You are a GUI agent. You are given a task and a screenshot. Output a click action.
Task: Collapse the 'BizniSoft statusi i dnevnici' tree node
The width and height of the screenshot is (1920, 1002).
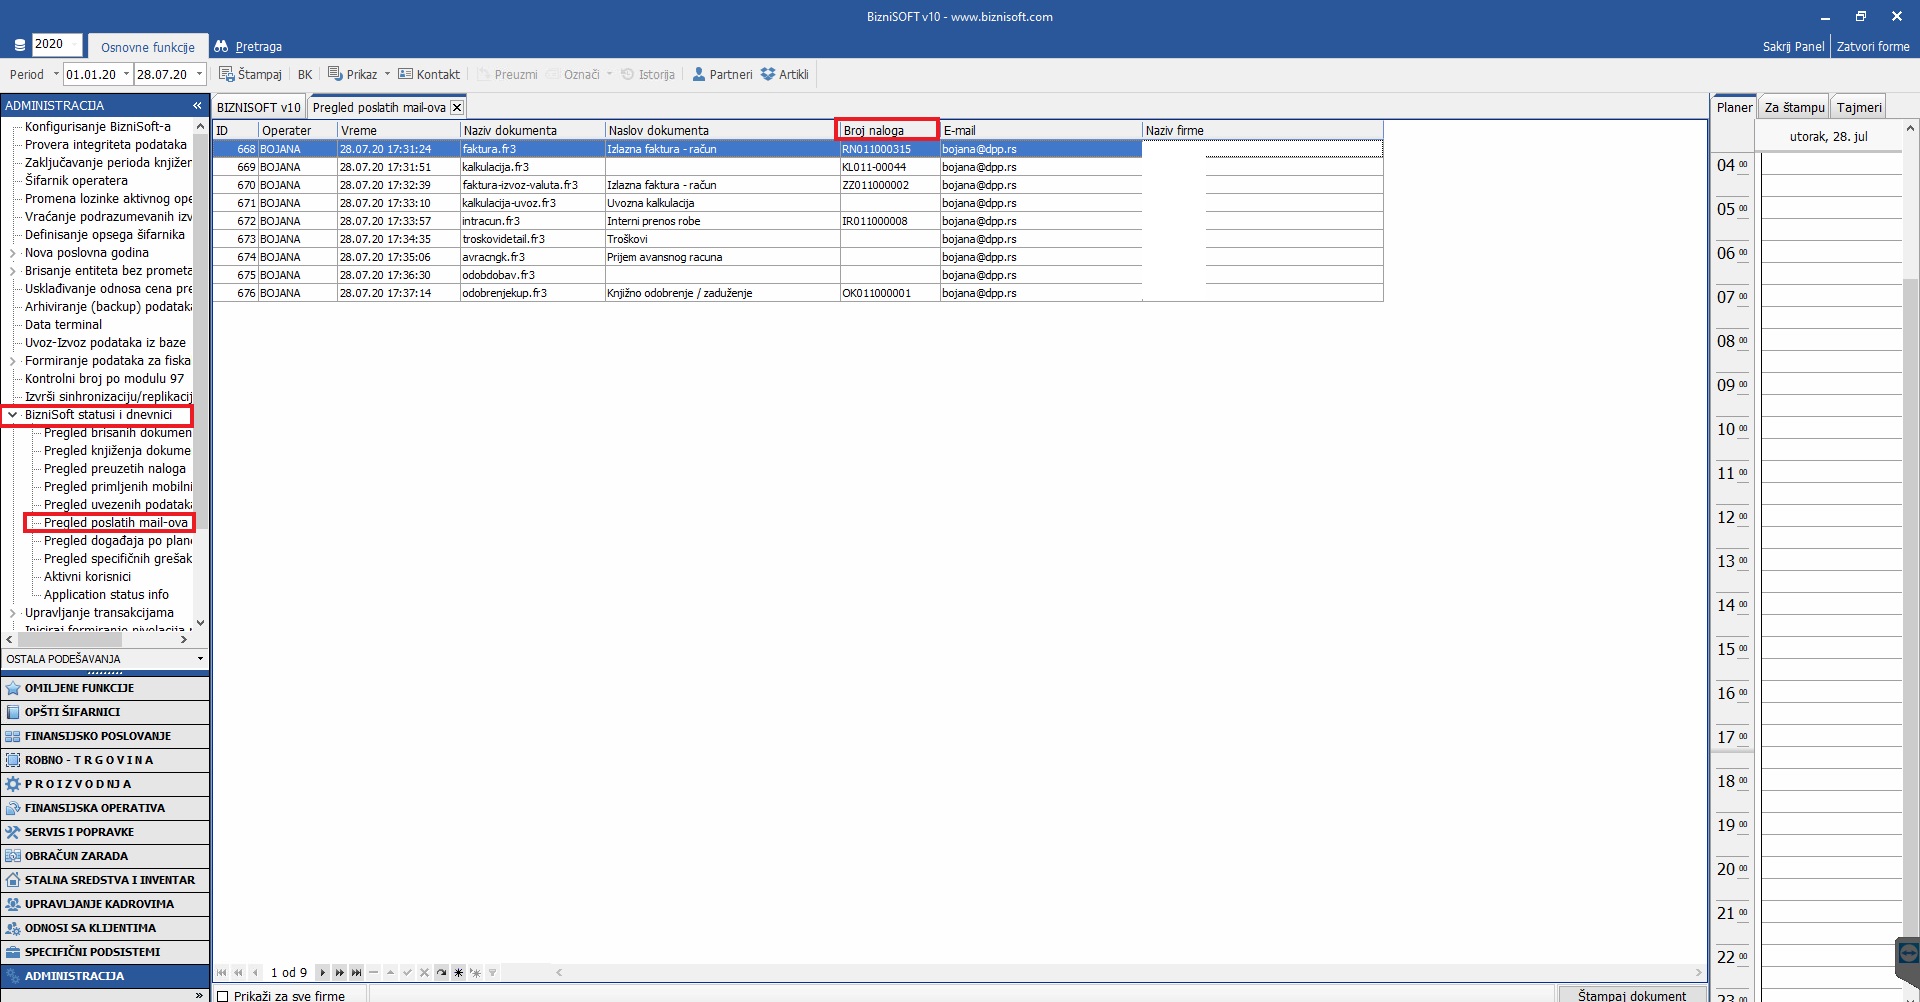pyautogui.click(x=12, y=415)
